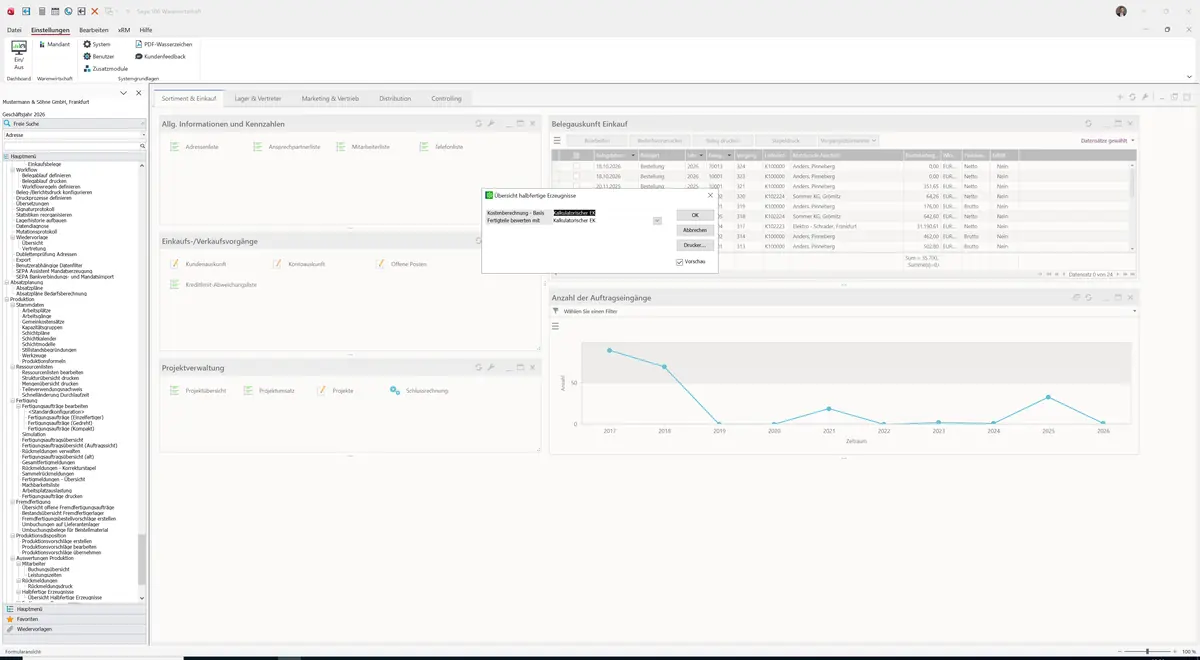Open hamburger menu in Belegauskunft Einkauf
Viewport: 1200px width, 660px height.
[x=557, y=141]
